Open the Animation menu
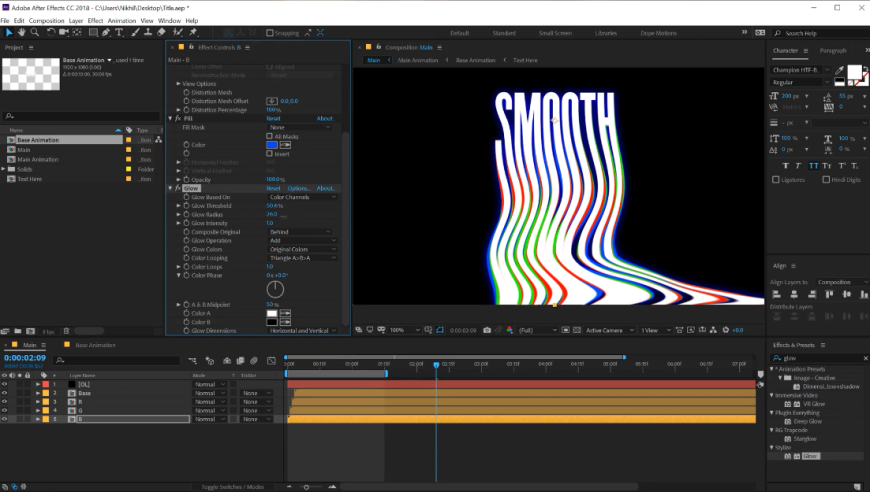870x492 pixels. (x=121, y=20)
